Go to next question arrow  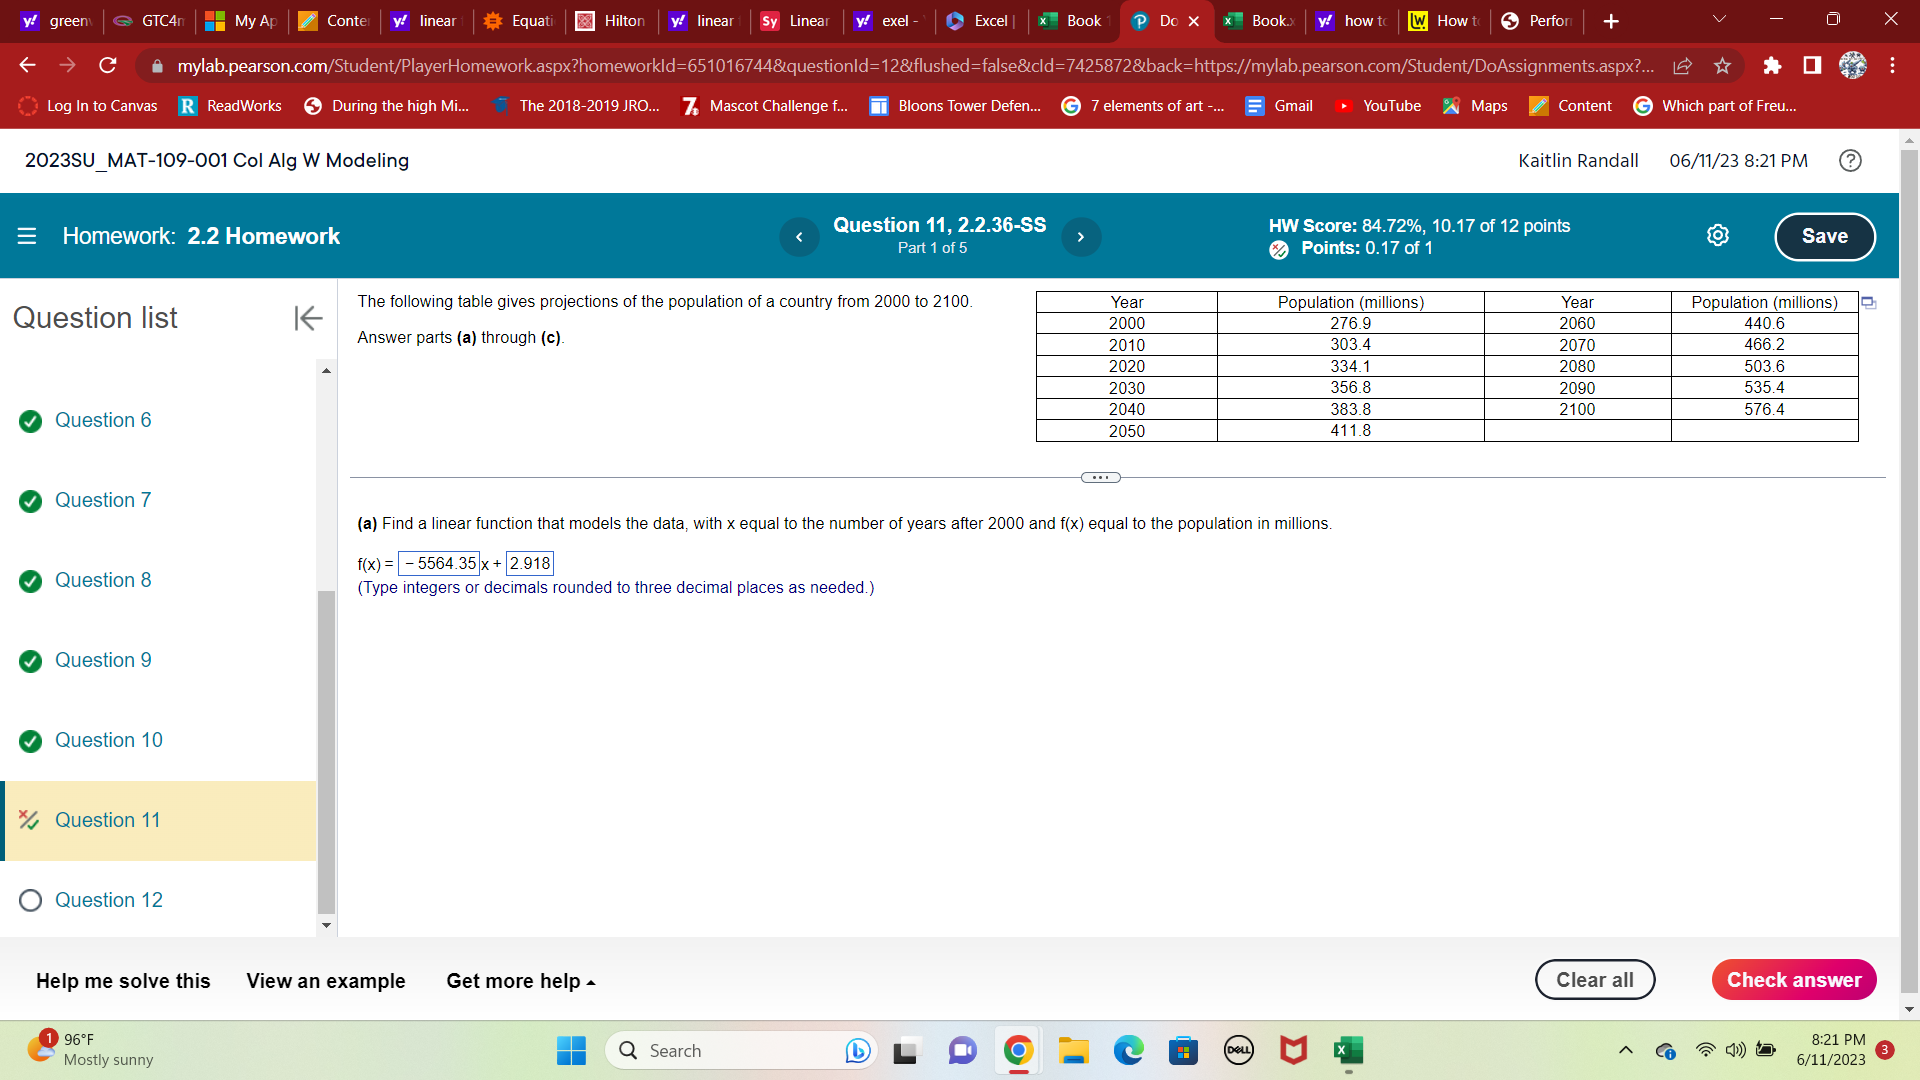[x=1080, y=237]
